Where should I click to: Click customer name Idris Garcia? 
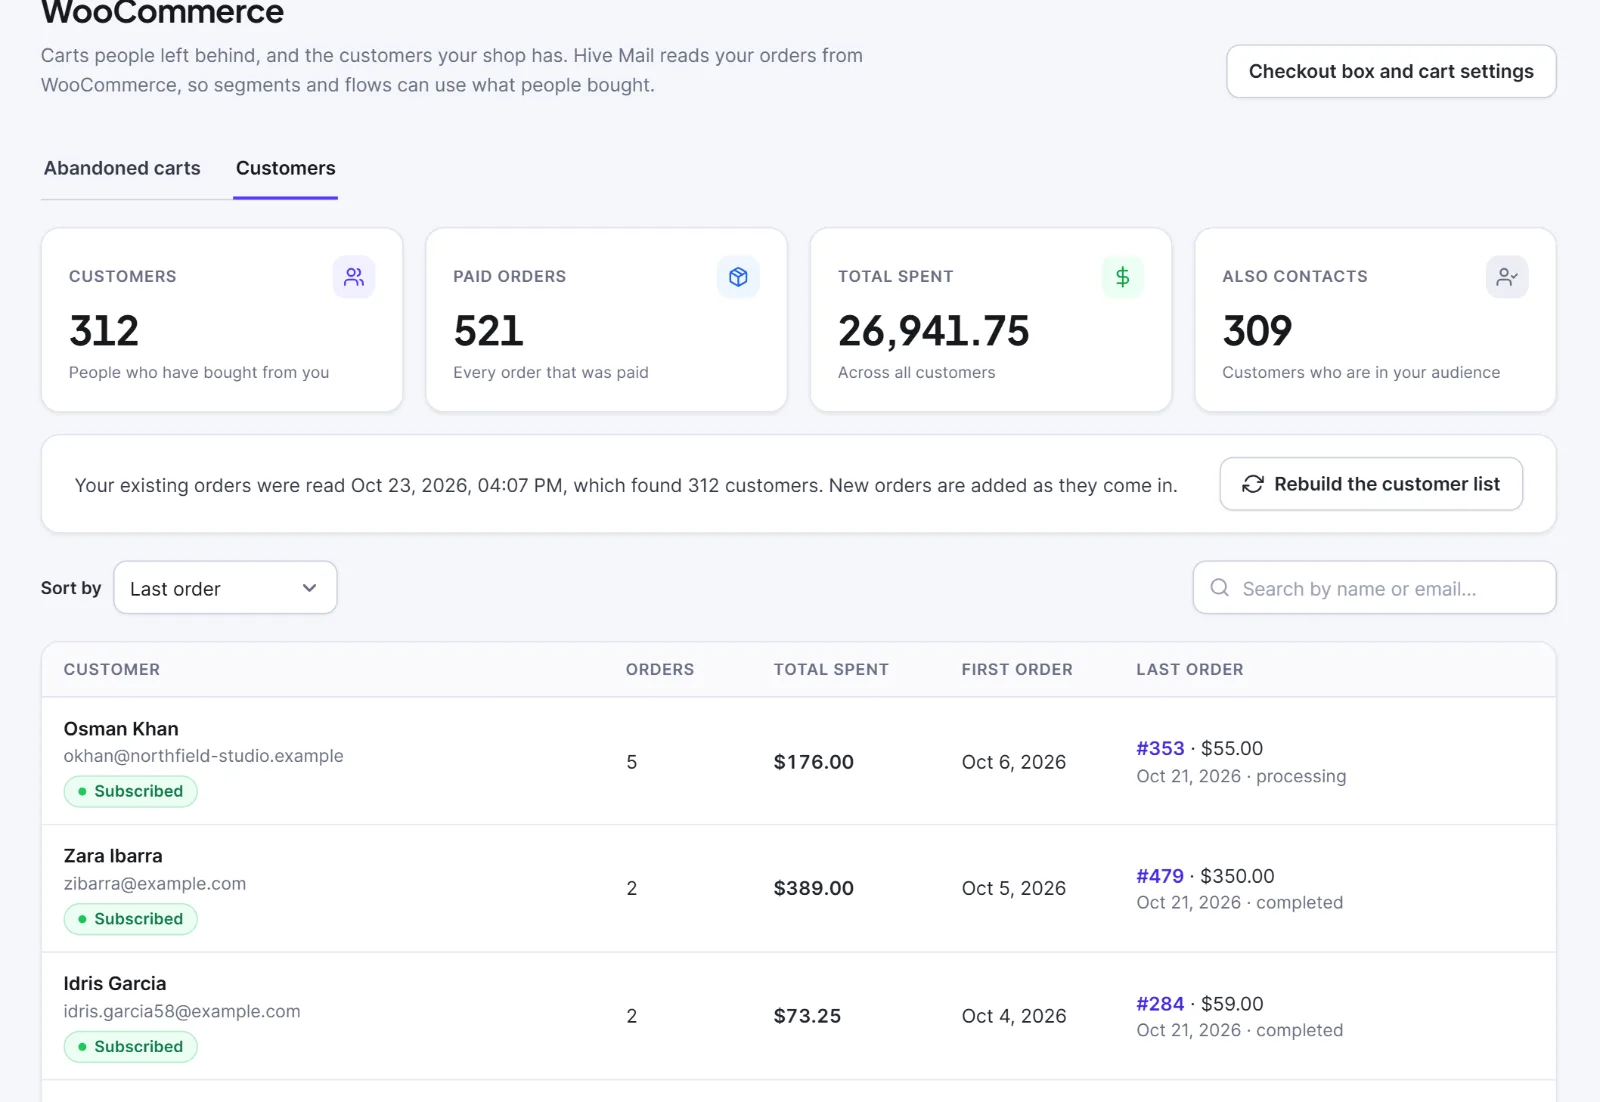[115, 984]
